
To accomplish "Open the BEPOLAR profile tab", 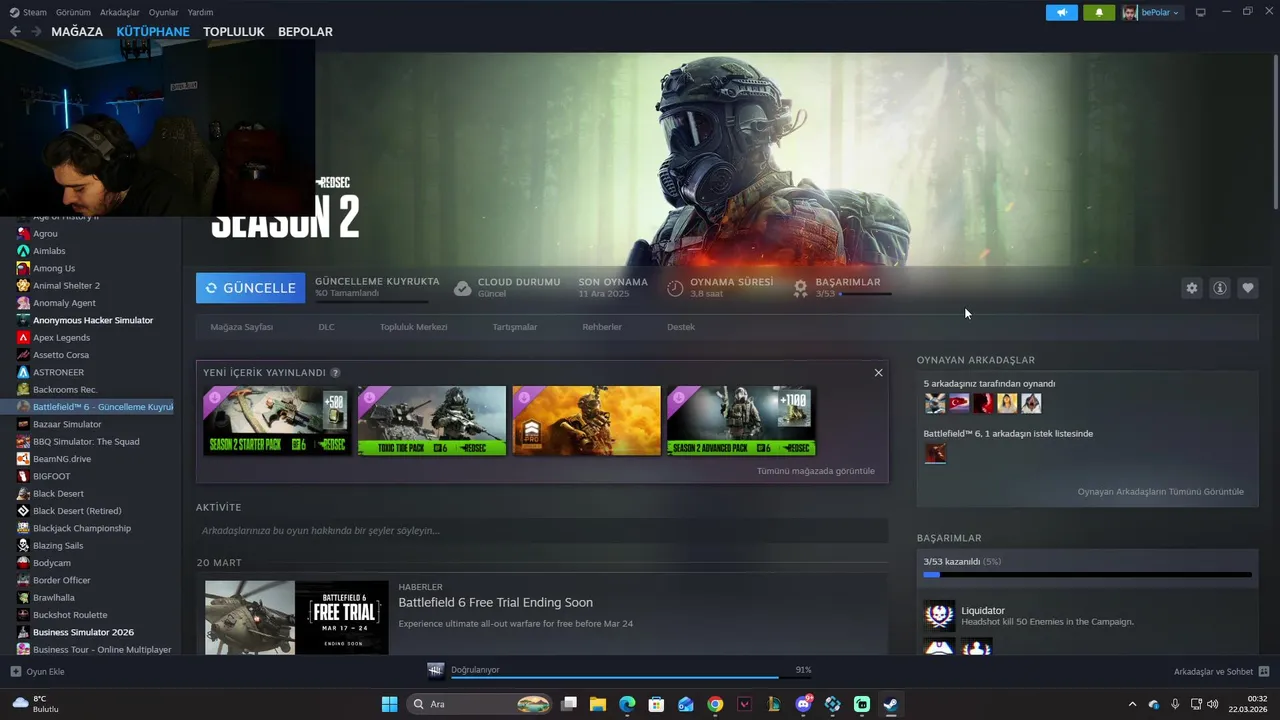I will pos(305,31).
